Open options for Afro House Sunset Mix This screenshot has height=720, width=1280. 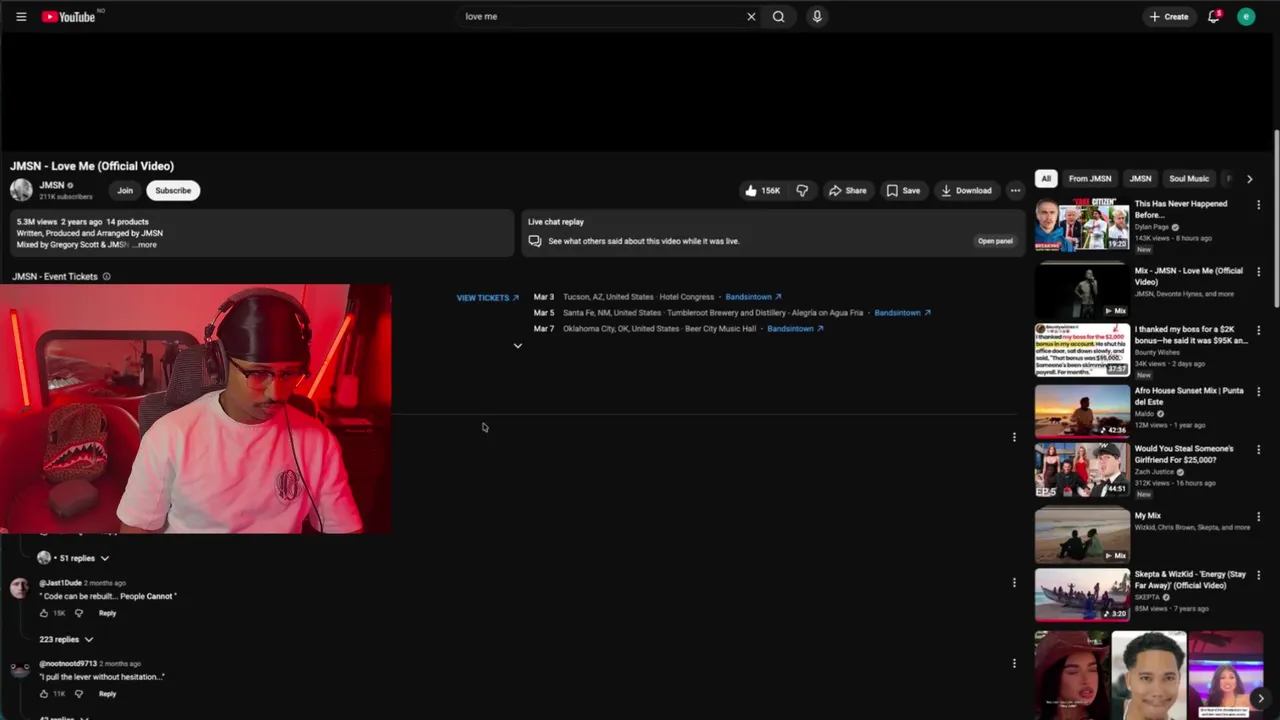pos(1259,392)
